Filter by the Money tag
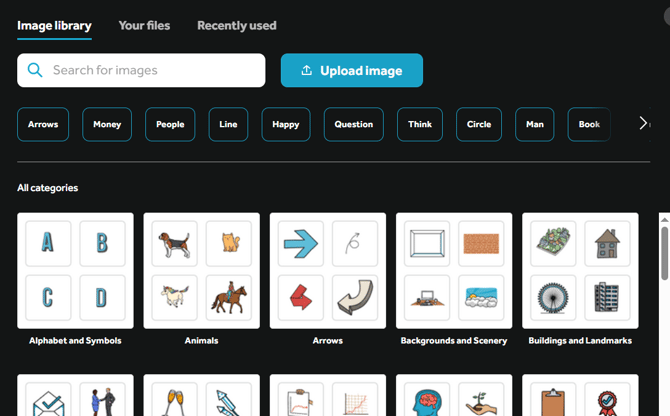This screenshot has height=416, width=670. pyautogui.click(x=107, y=125)
